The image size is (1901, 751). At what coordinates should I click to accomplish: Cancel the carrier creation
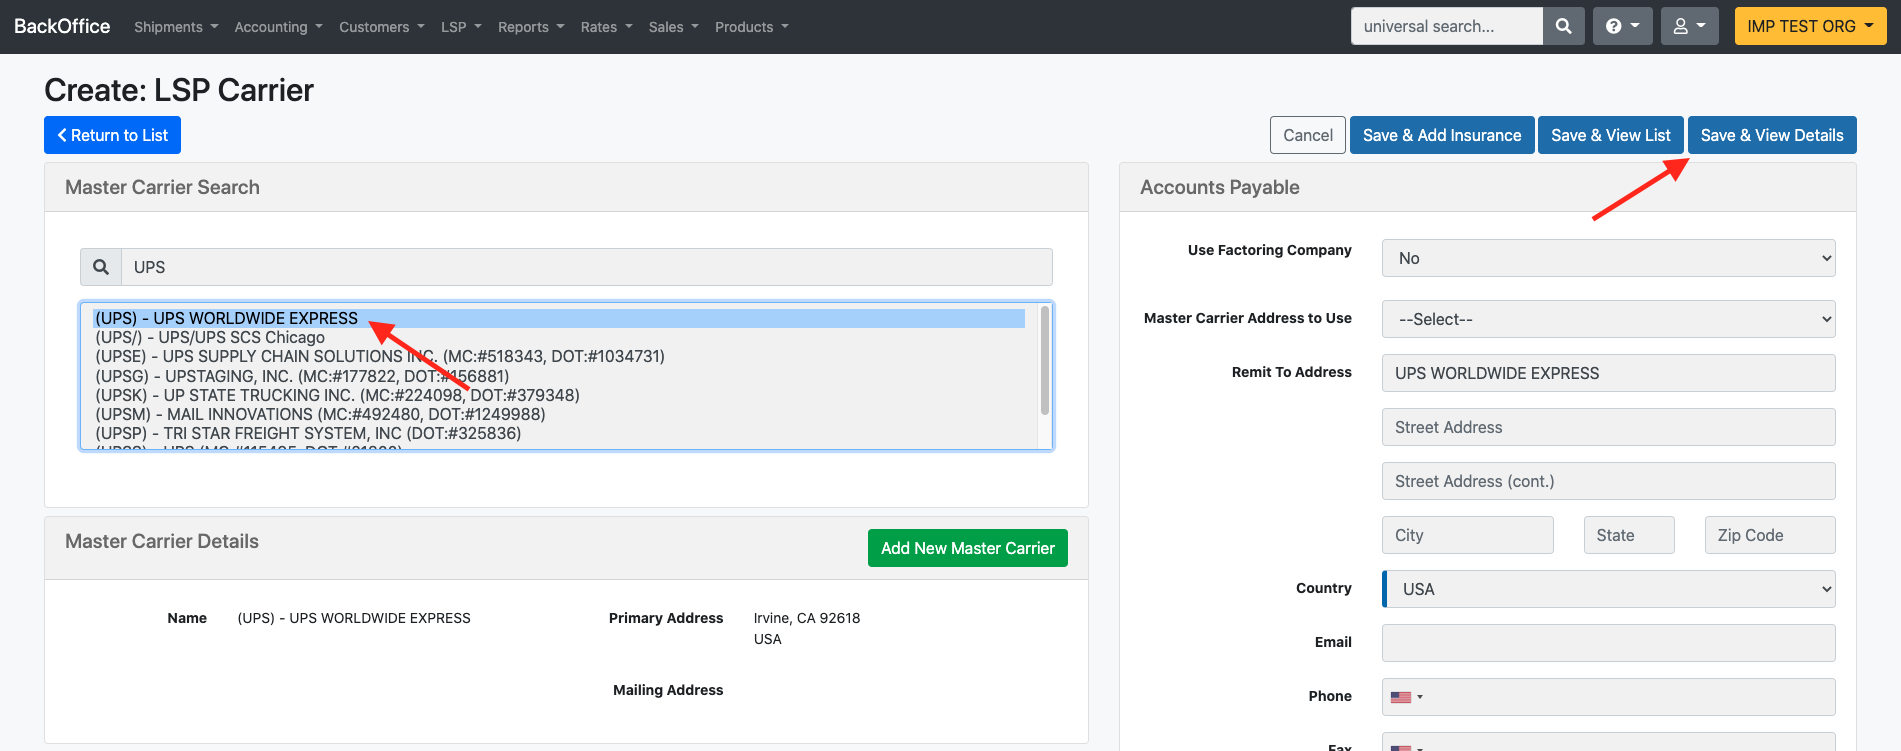(1307, 135)
